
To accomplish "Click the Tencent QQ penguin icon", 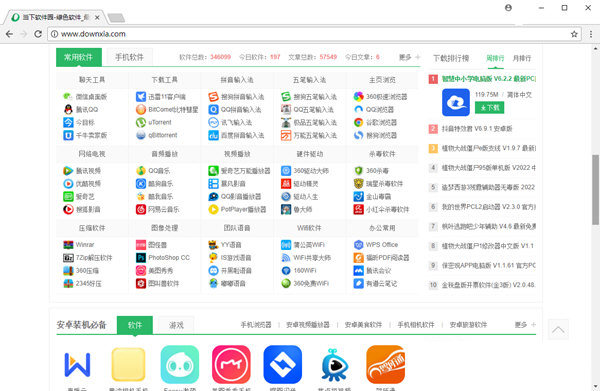I will (x=68, y=109).
